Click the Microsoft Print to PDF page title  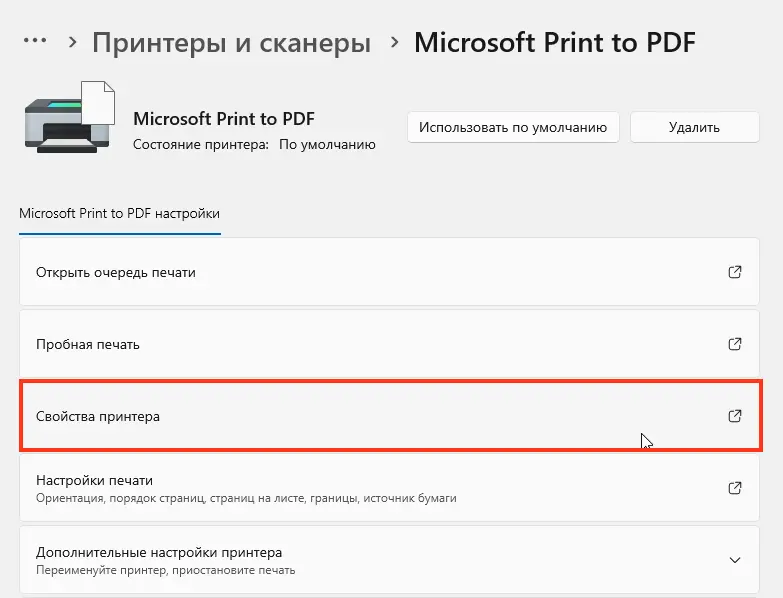[x=555, y=43]
